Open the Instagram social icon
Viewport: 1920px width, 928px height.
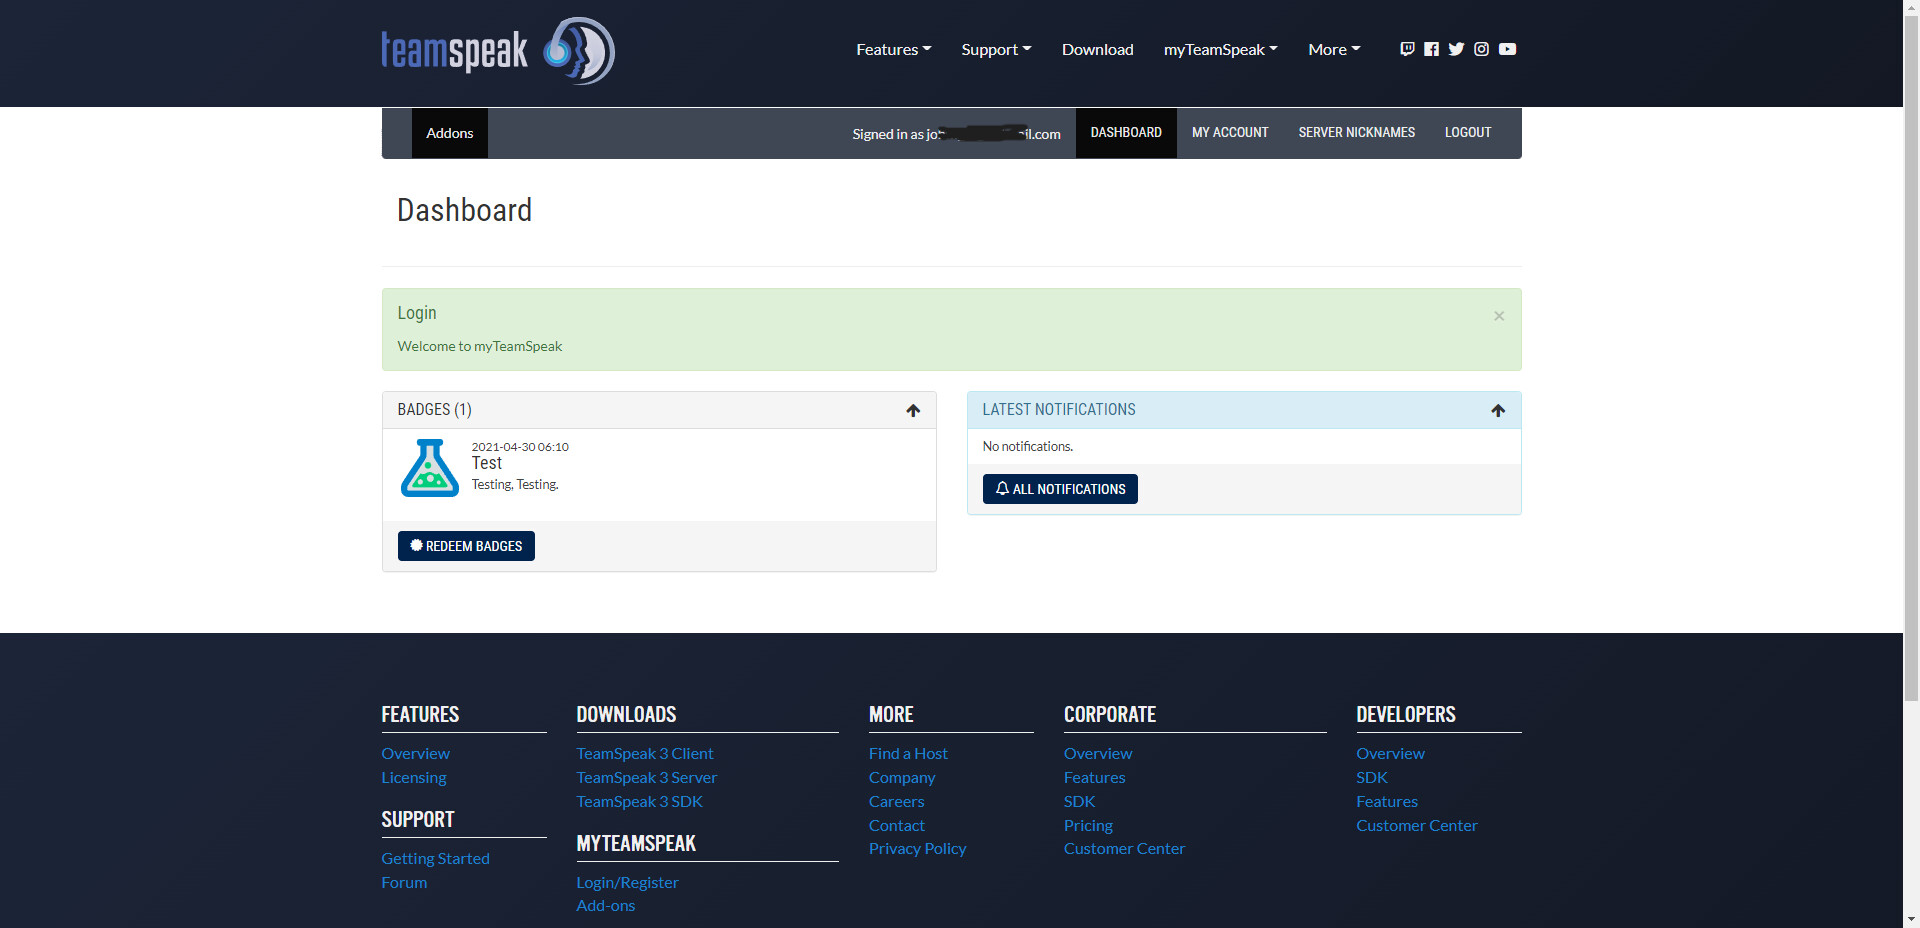tap(1481, 49)
